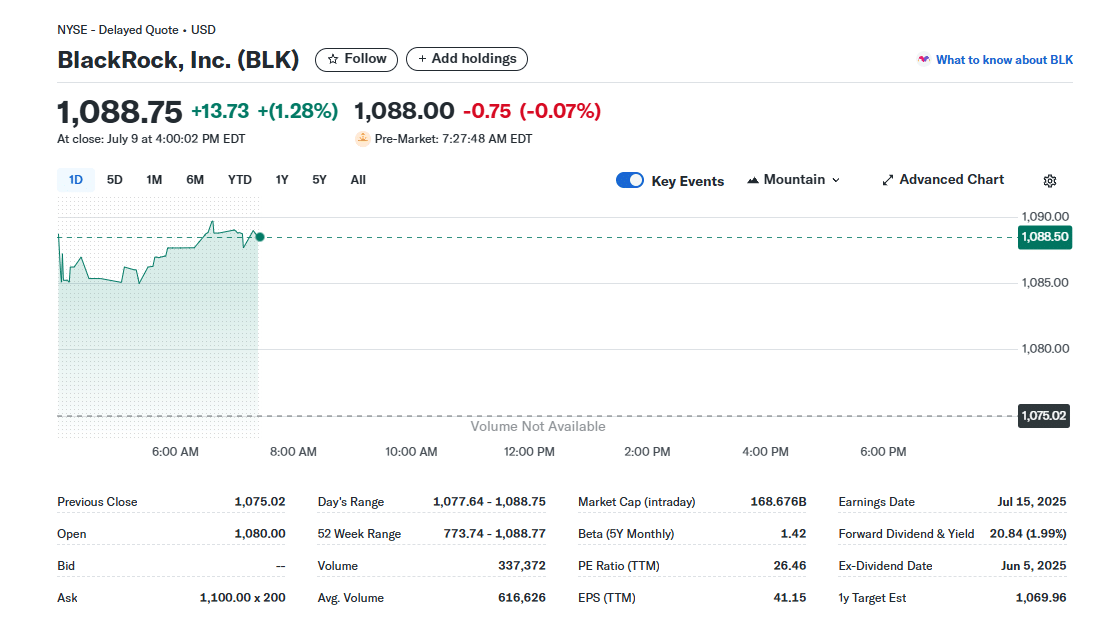Screen dimensions: 1095x621
Task: Click the Ex-Dividend Date Jun 5, 2025
Action: (1034, 566)
